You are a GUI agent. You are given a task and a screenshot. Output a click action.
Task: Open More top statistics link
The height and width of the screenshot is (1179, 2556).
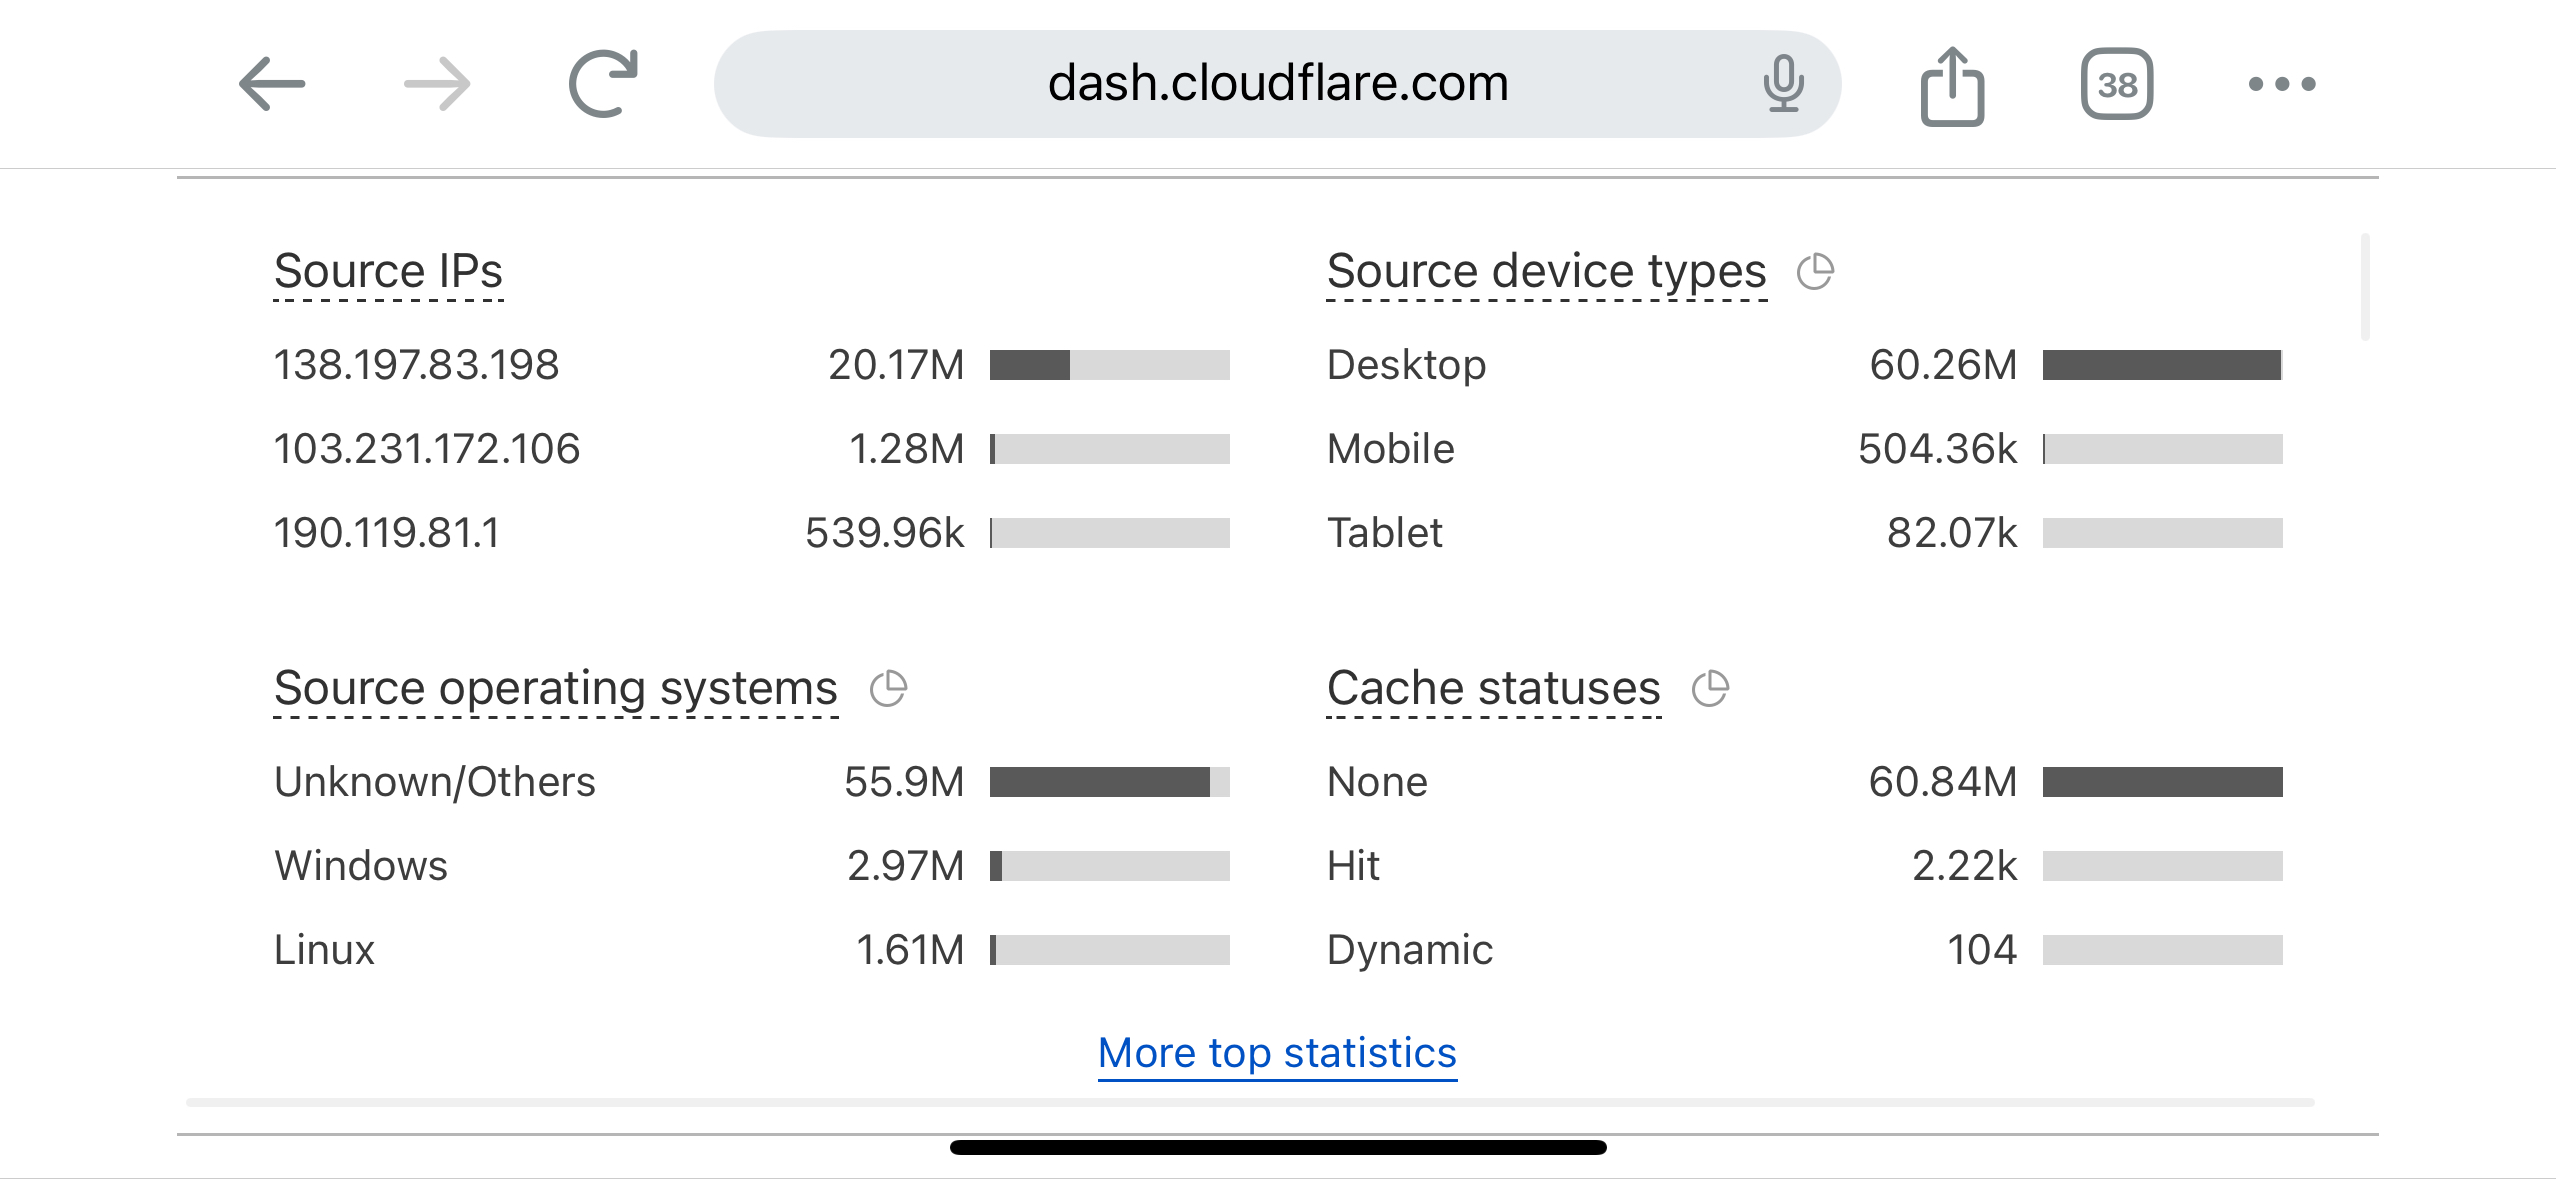[1277, 1053]
